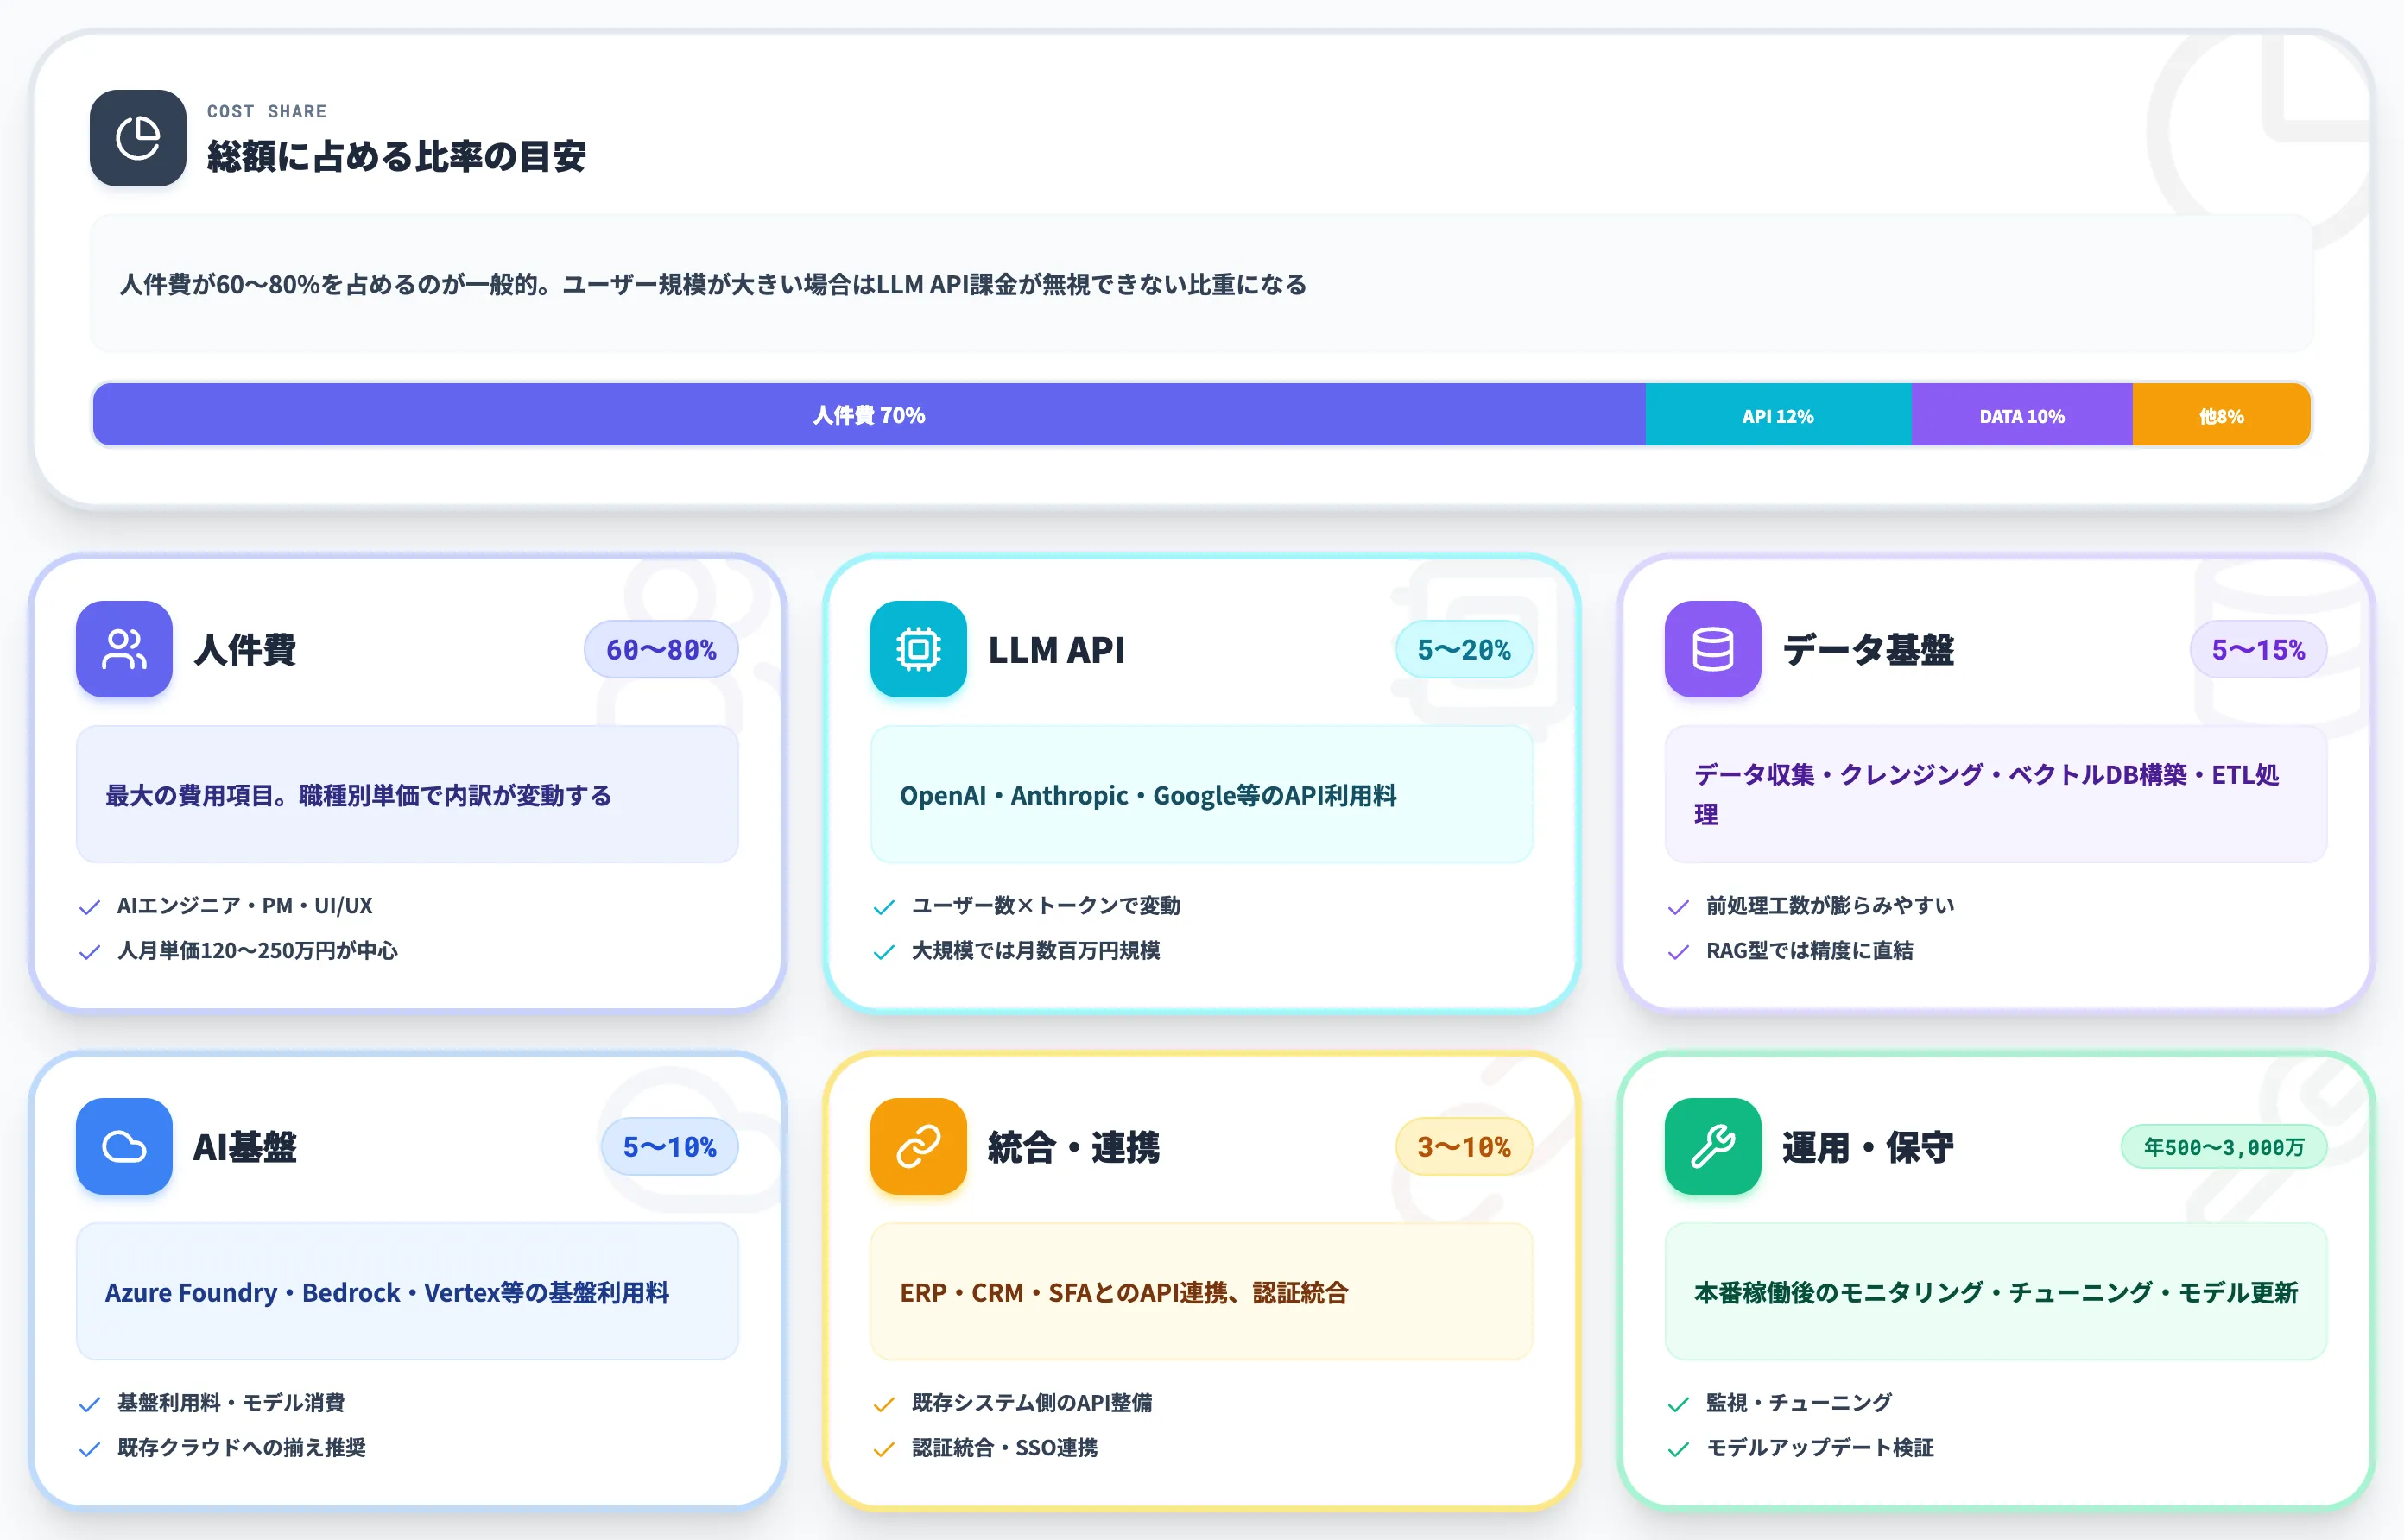Image resolution: width=2404 pixels, height=1540 pixels.
Task: Click the checkmark next to 人月単価120〜250万円が中心
Action: (x=90, y=952)
